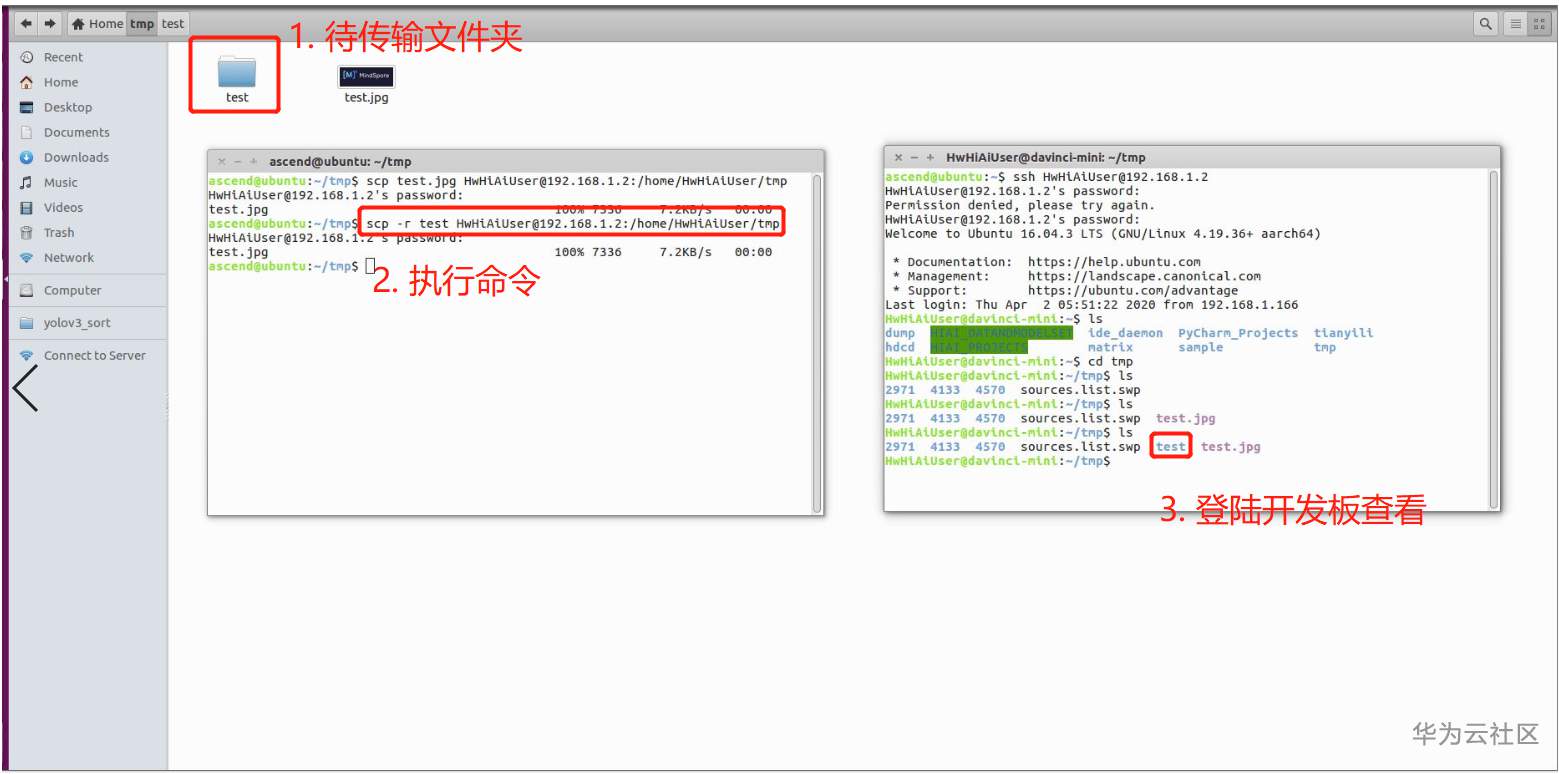The image size is (1559, 774).
Task: Select the tmp path bar segment
Action: tap(142, 23)
